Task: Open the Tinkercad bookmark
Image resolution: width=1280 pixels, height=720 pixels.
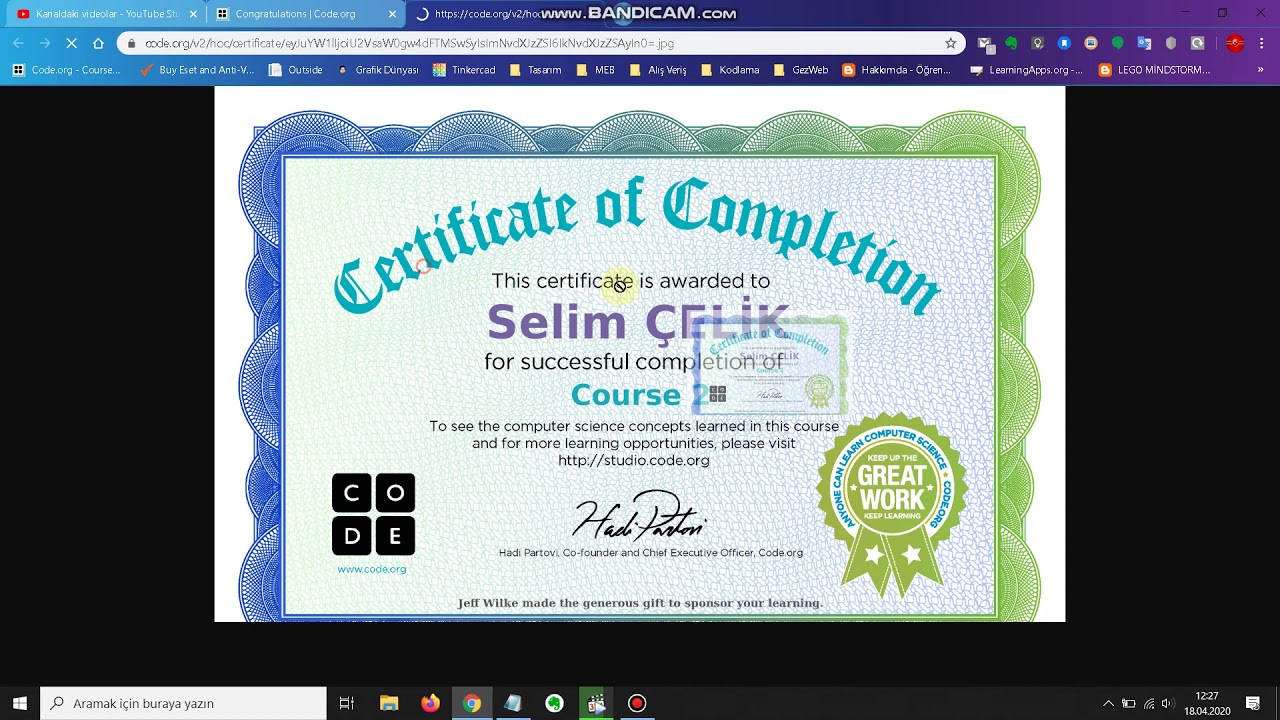Action: pos(464,70)
